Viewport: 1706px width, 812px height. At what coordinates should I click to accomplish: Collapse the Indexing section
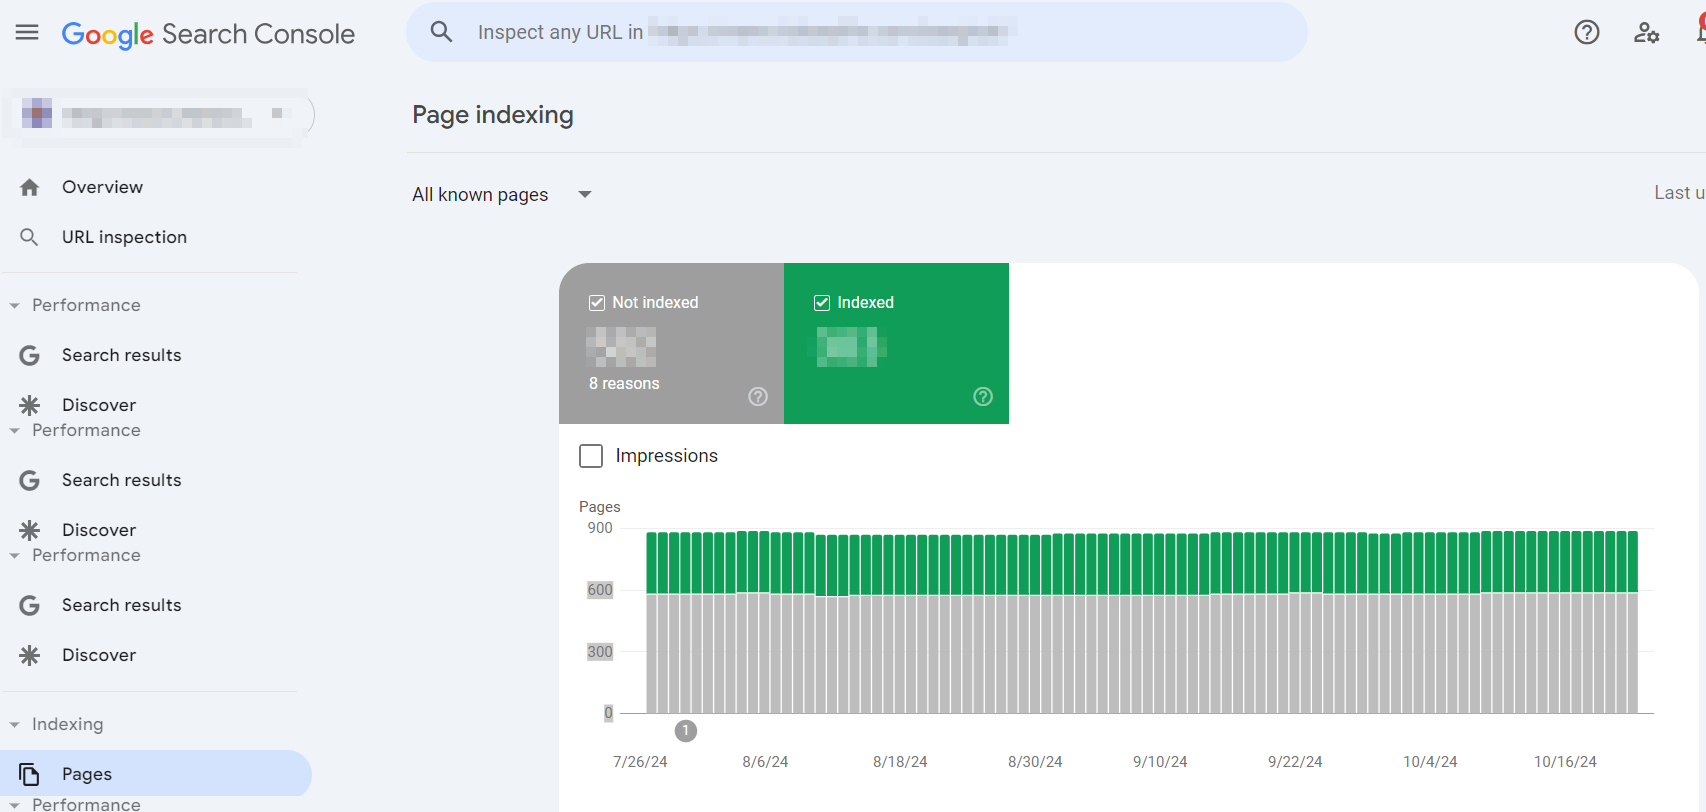click(x=14, y=724)
